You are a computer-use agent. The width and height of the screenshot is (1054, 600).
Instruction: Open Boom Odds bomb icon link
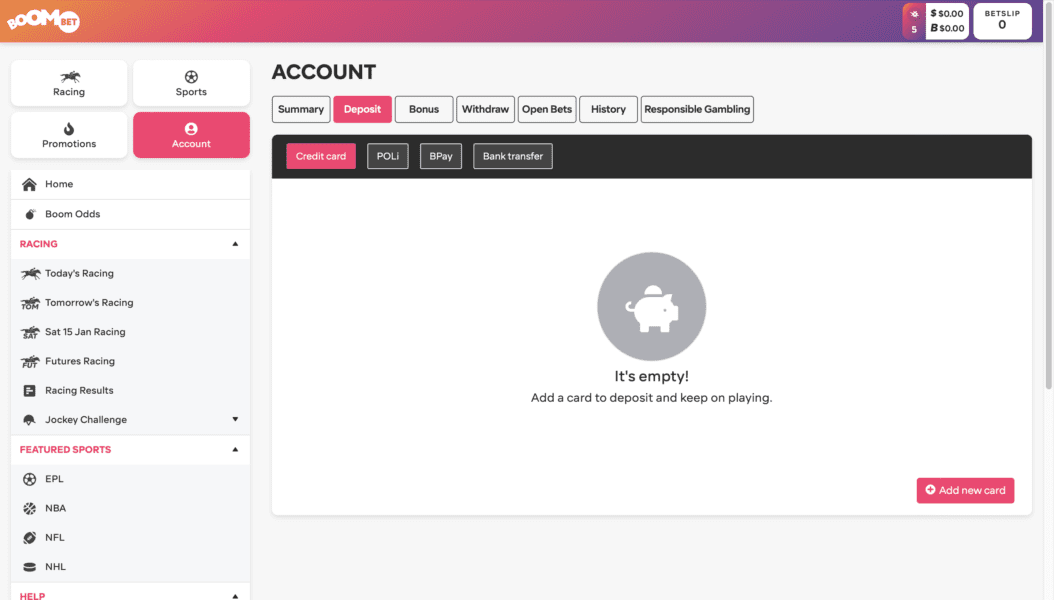click(30, 214)
